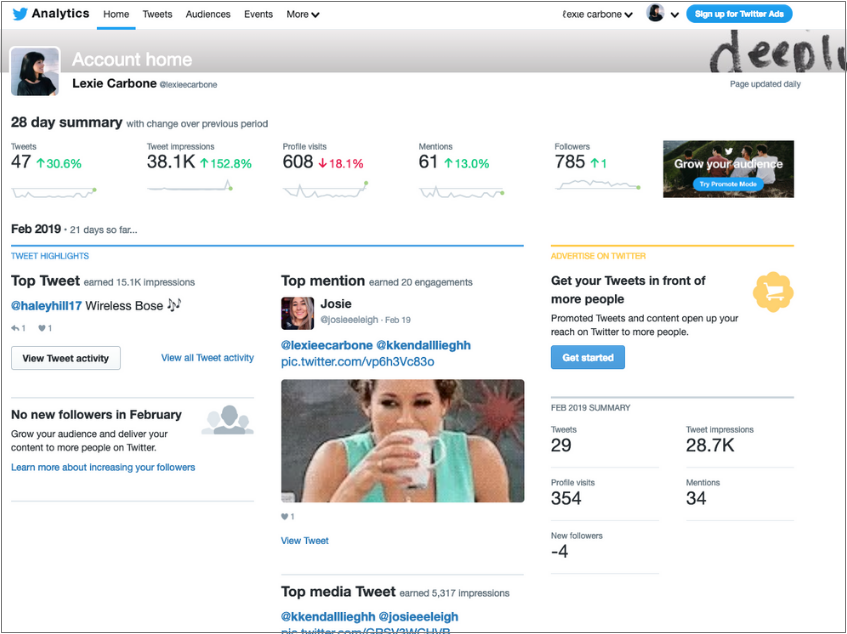Click the 354 Profile visits summary value
847x634 pixels.
[566, 498]
